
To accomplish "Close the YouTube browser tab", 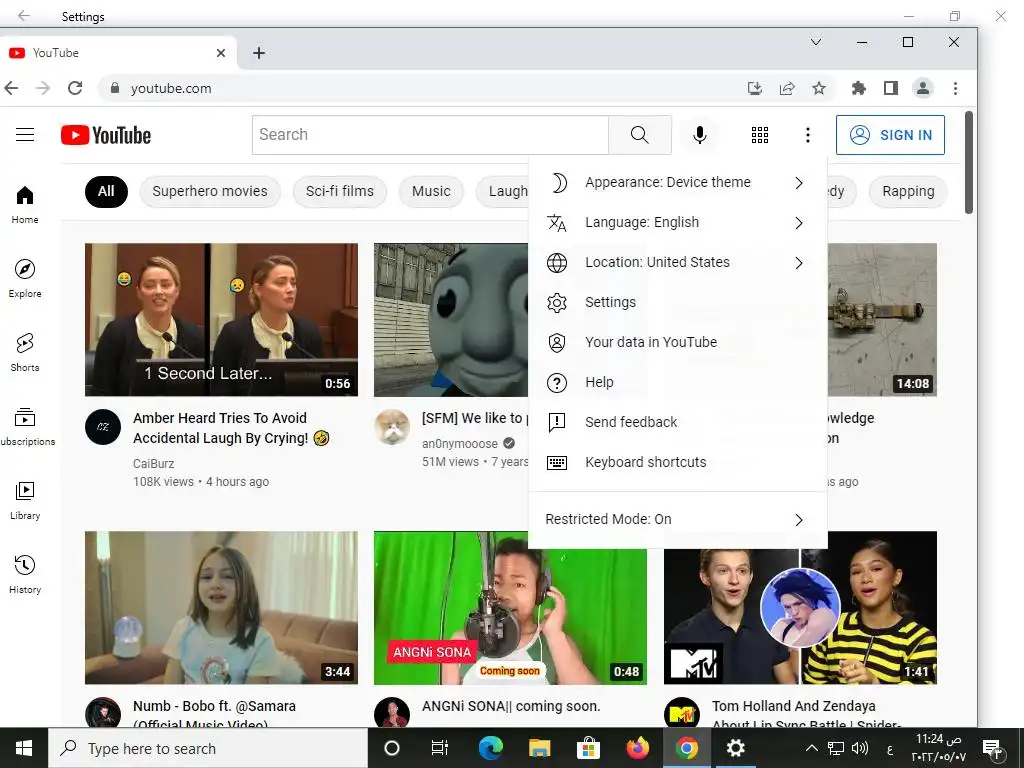I will point(221,53).
